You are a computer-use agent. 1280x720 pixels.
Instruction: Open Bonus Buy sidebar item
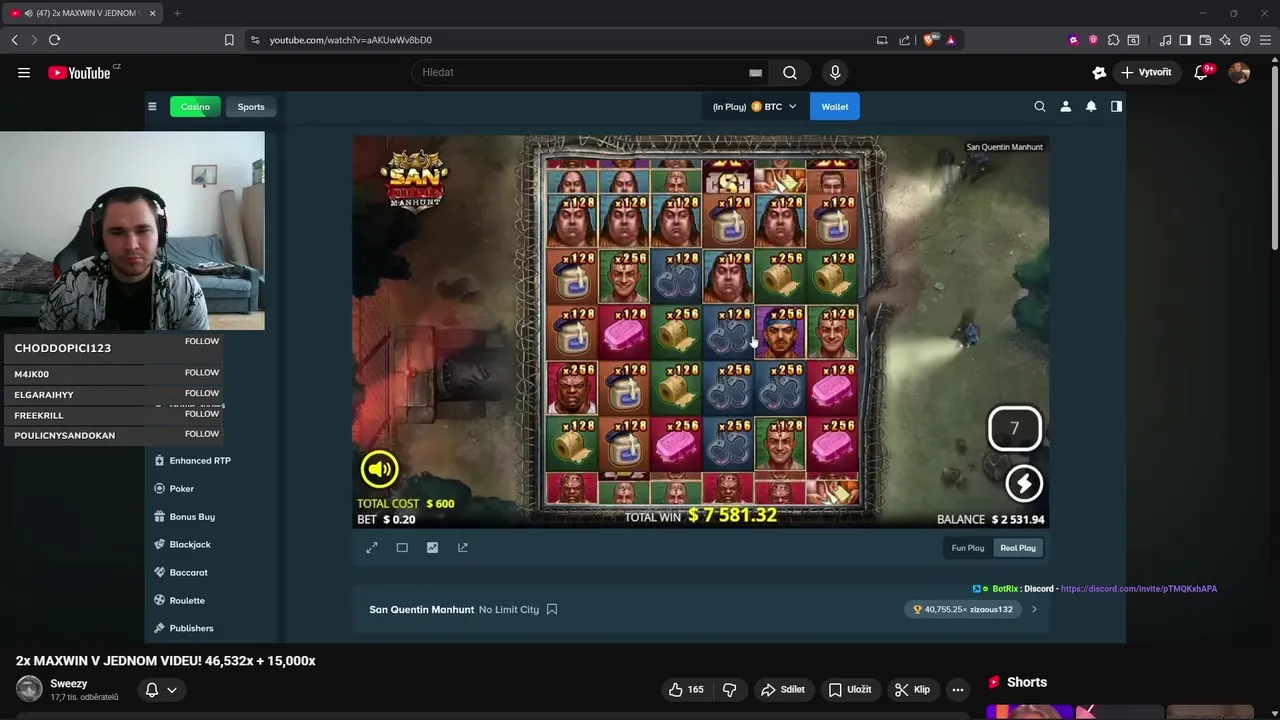click(185, 517)
